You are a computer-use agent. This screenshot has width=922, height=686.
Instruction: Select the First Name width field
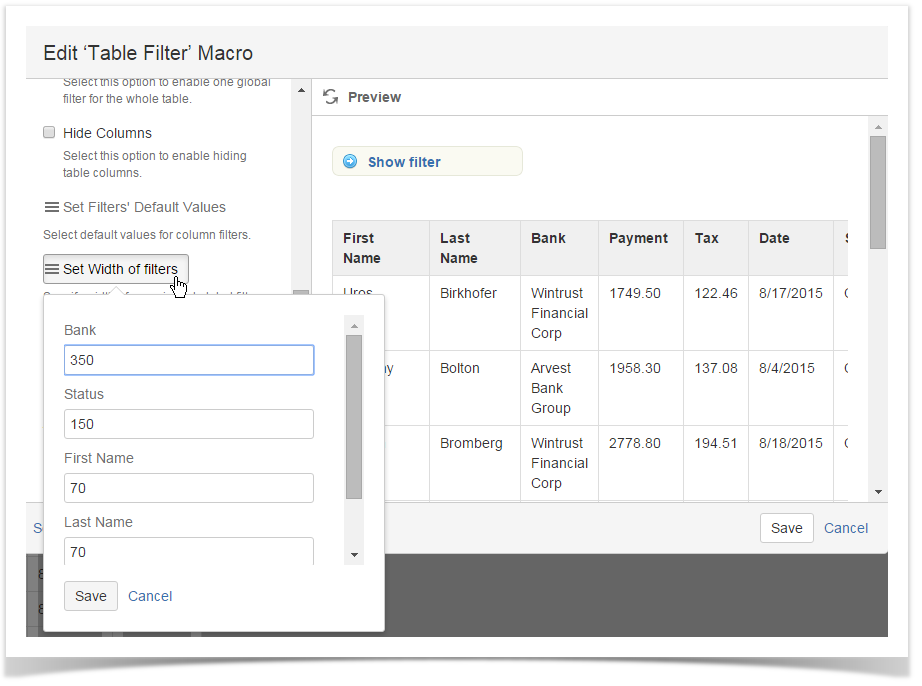(189, 488)
